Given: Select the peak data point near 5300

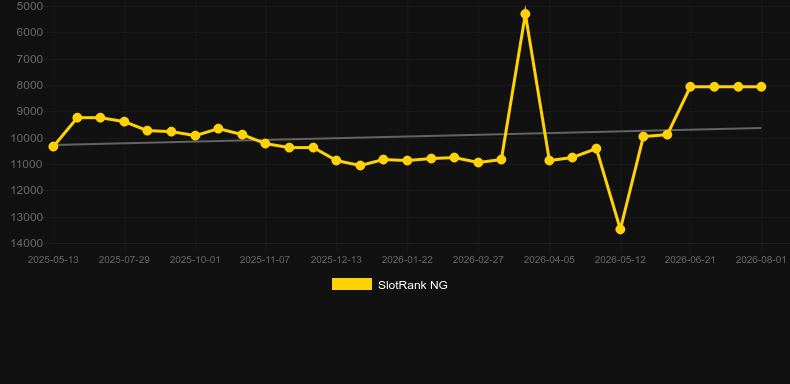Looking at the screenshot, I should coord(525,14).
